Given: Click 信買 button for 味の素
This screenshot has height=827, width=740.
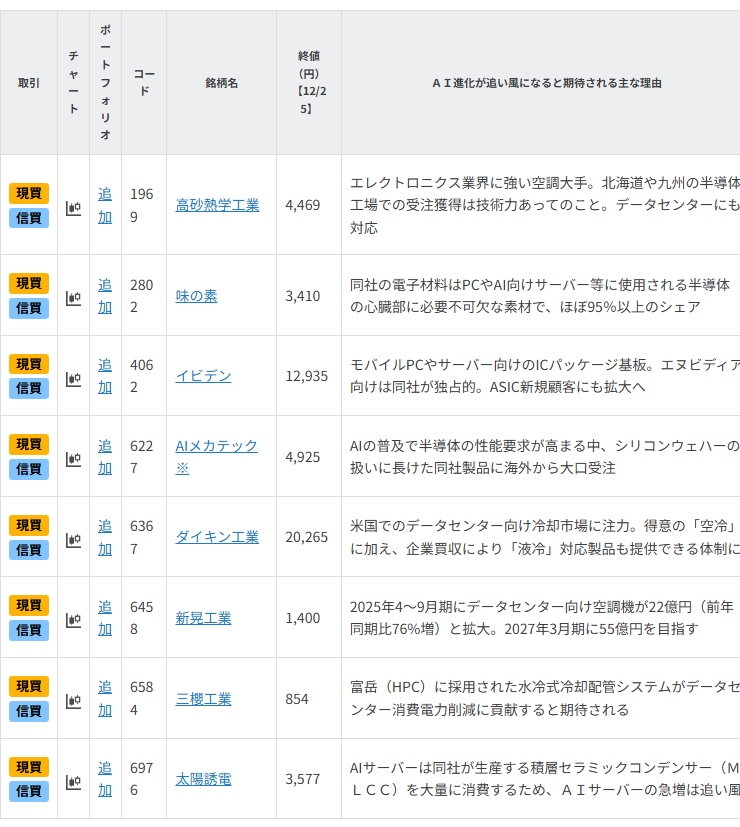Looking at the screenshot, I should coord(29,308).
